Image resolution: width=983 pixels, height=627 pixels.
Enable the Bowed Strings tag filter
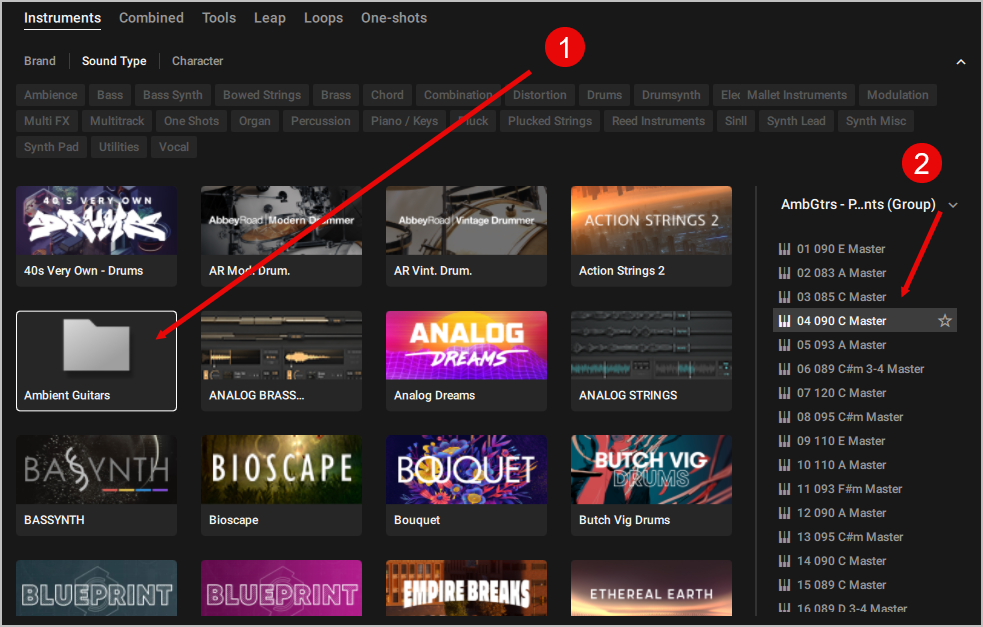[x=262, y=95]
